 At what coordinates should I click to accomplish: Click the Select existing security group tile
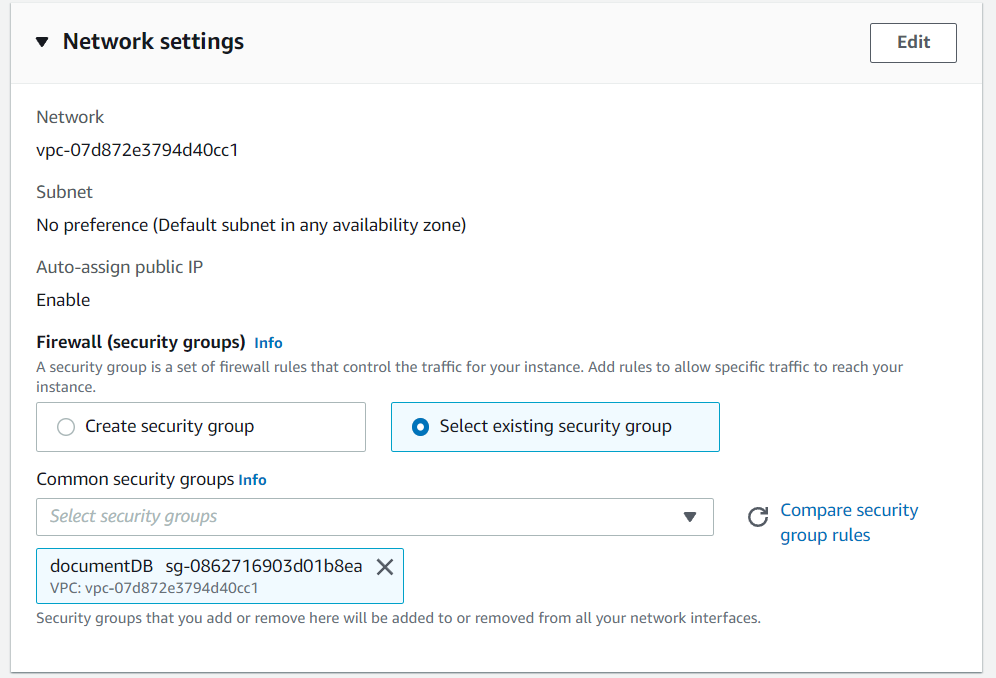[x=555, y=426]
